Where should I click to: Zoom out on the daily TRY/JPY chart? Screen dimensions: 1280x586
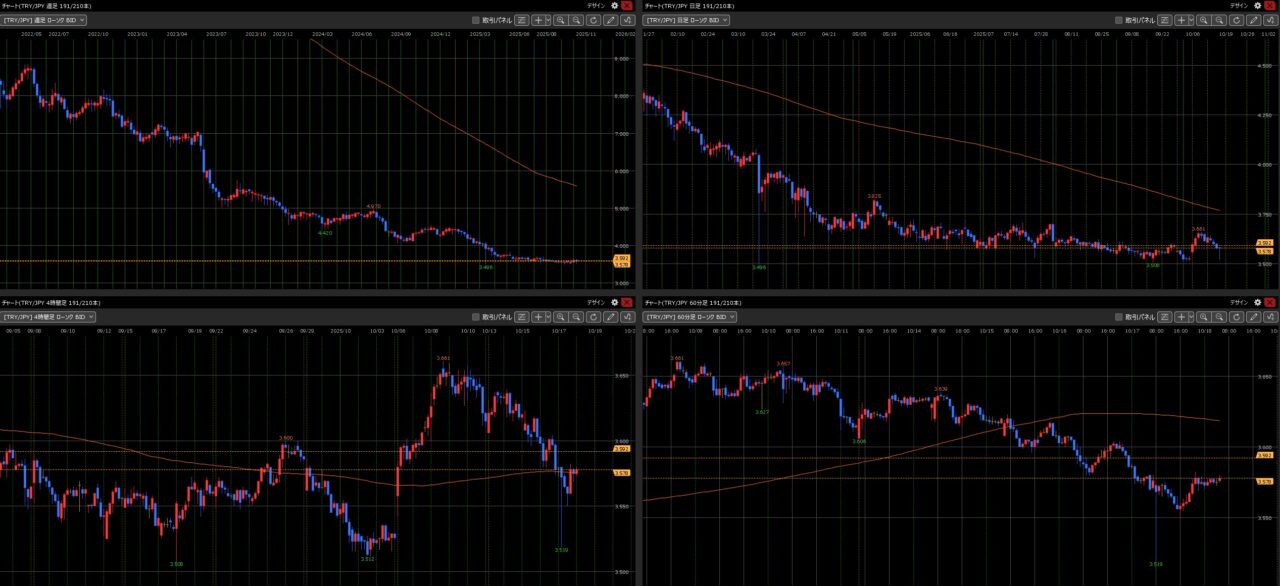point(1220,20)
